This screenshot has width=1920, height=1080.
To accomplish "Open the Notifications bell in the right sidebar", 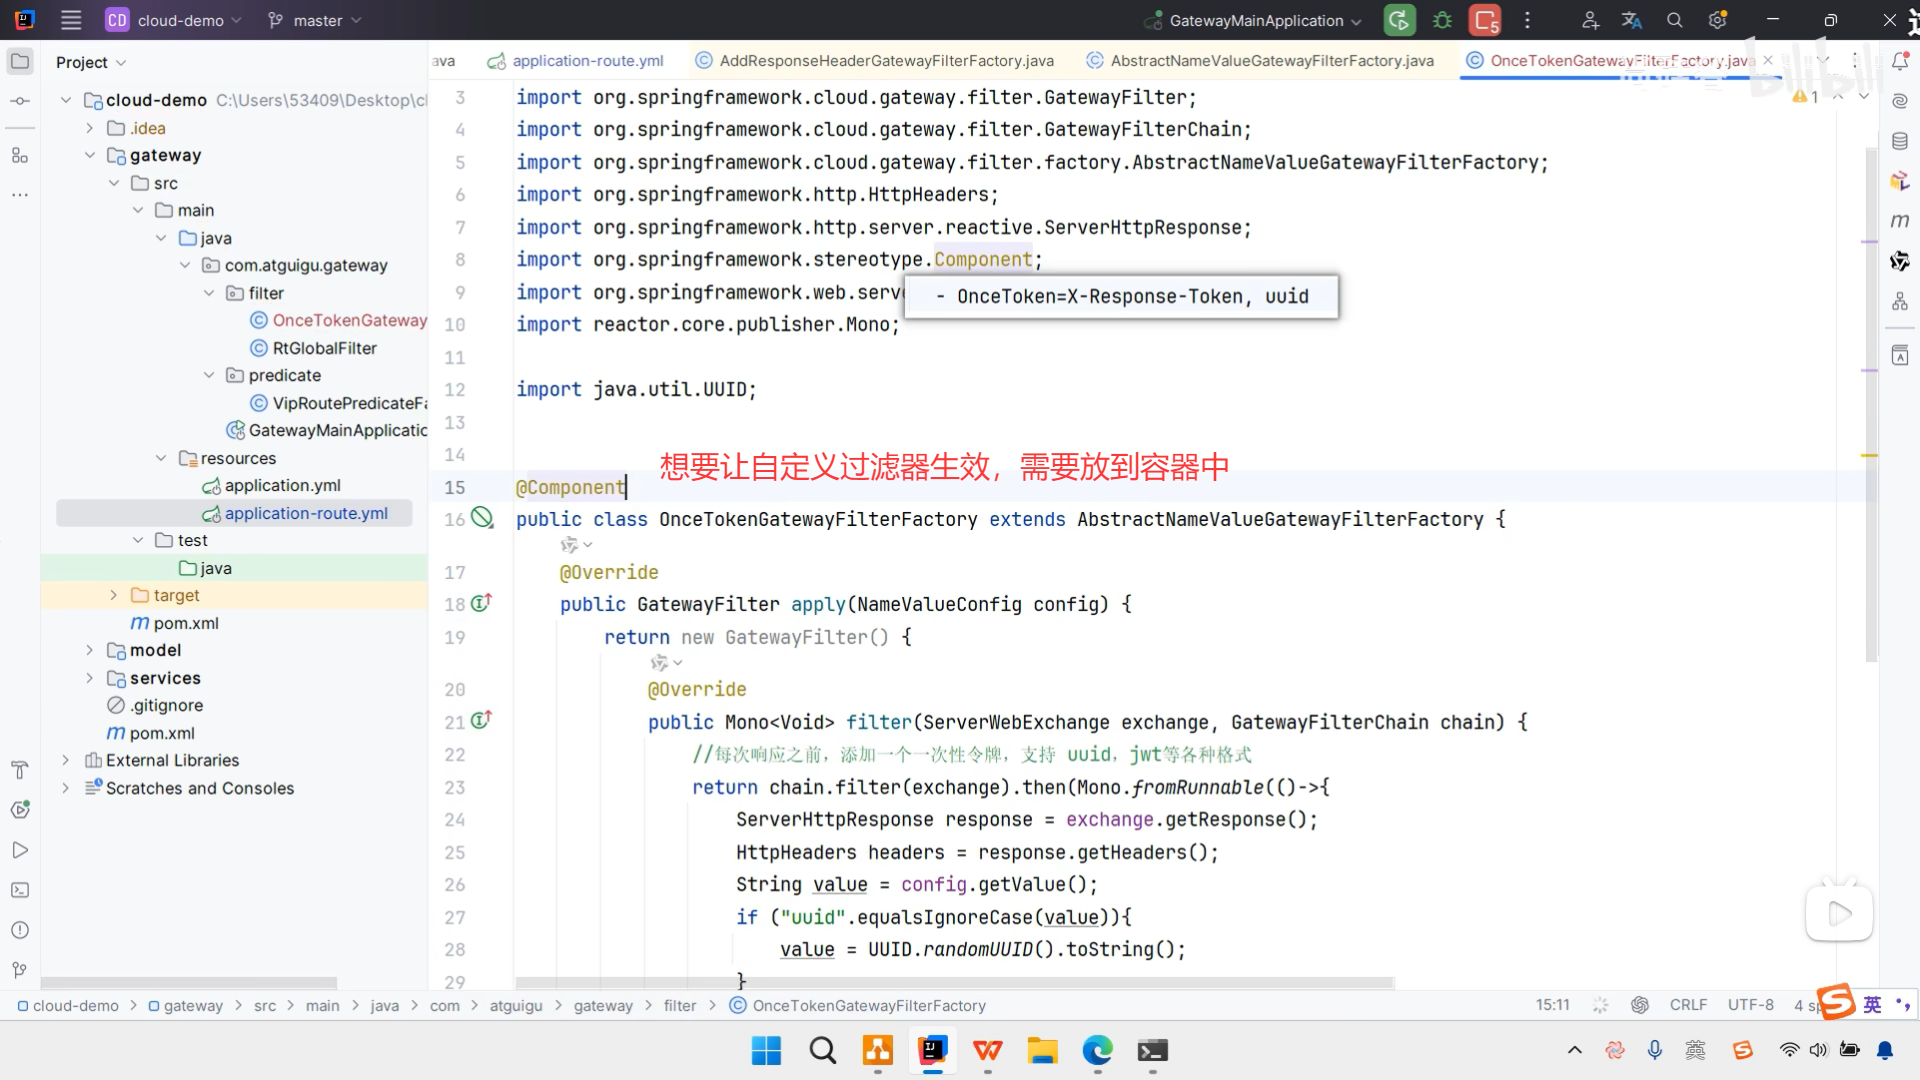I will (1900, 62).
